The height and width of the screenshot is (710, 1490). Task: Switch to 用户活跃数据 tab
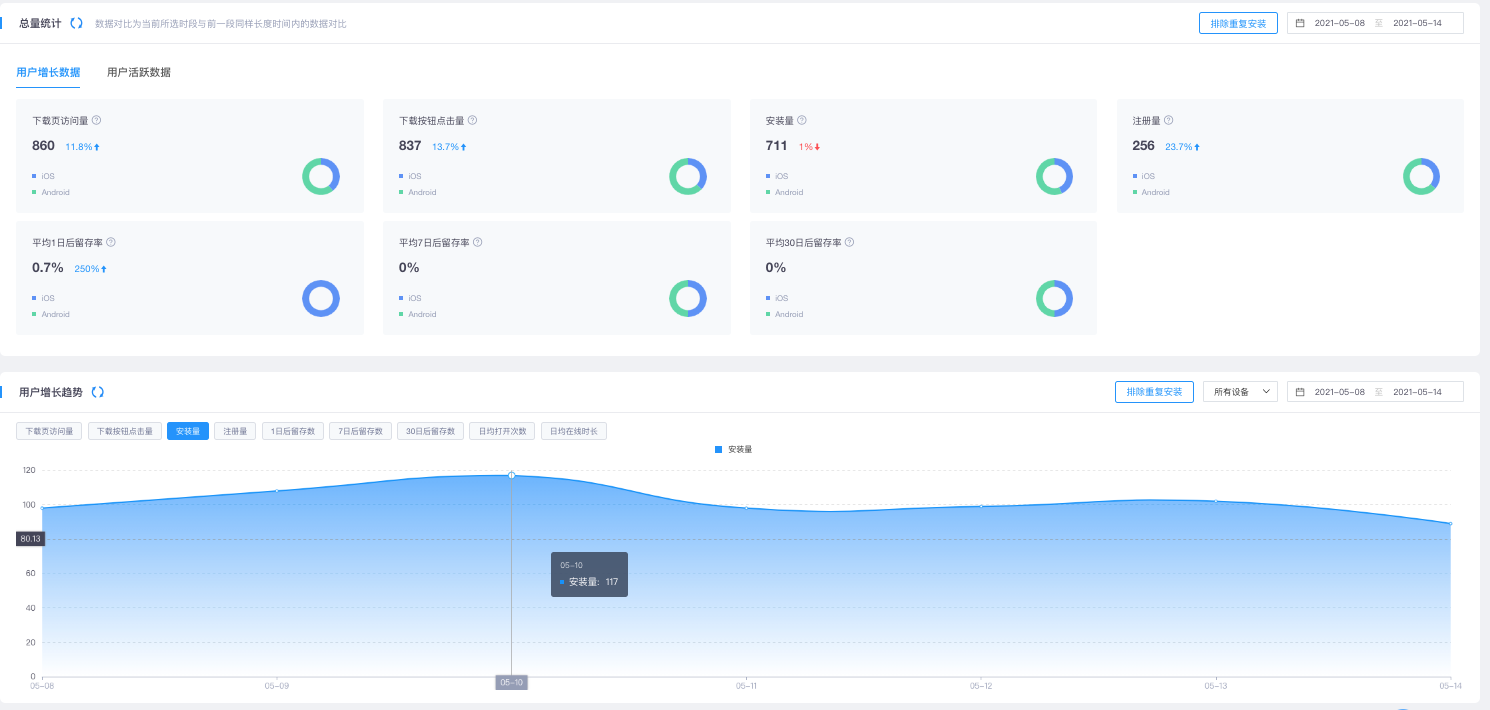139,72
